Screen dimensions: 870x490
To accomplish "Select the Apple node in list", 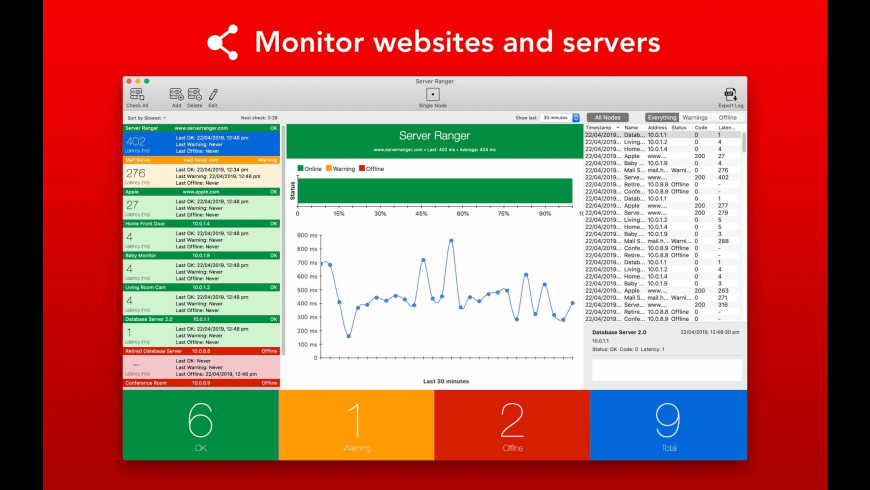I will 201,204.
